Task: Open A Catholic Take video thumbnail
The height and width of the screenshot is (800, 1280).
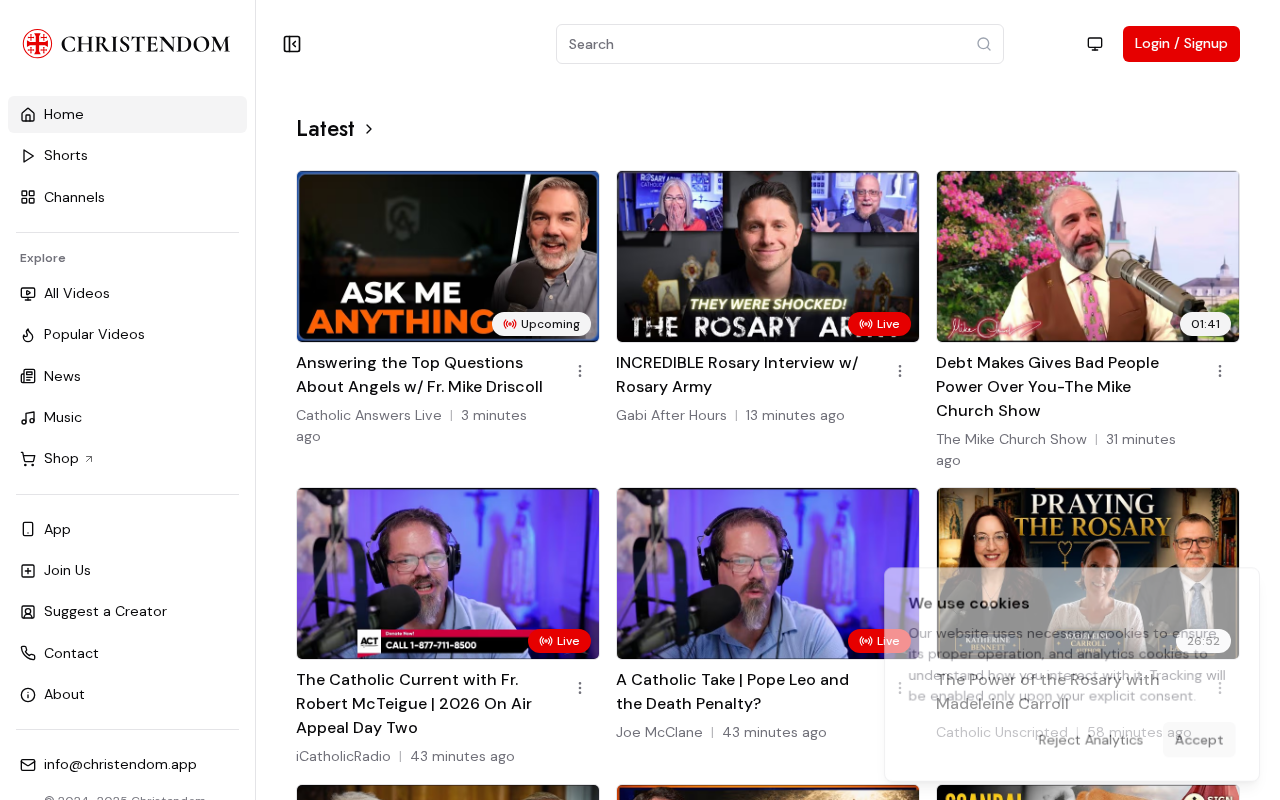Action: tap(768, 573)
